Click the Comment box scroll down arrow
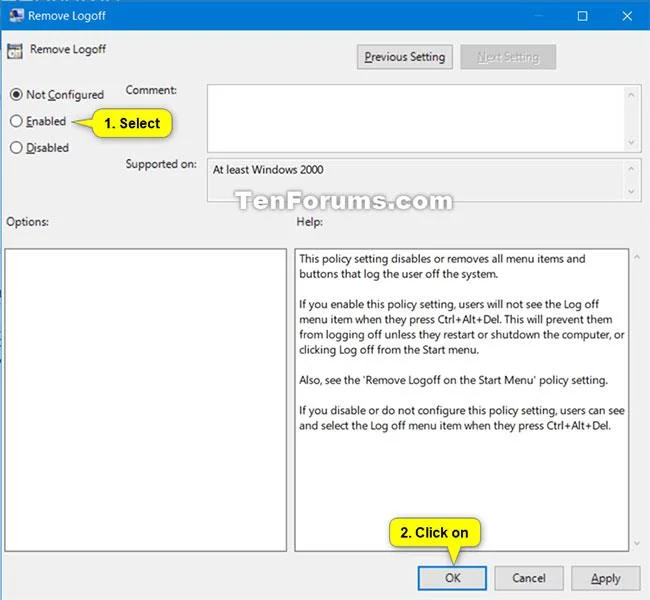650x600 pixels. click(x=631, y=142)
